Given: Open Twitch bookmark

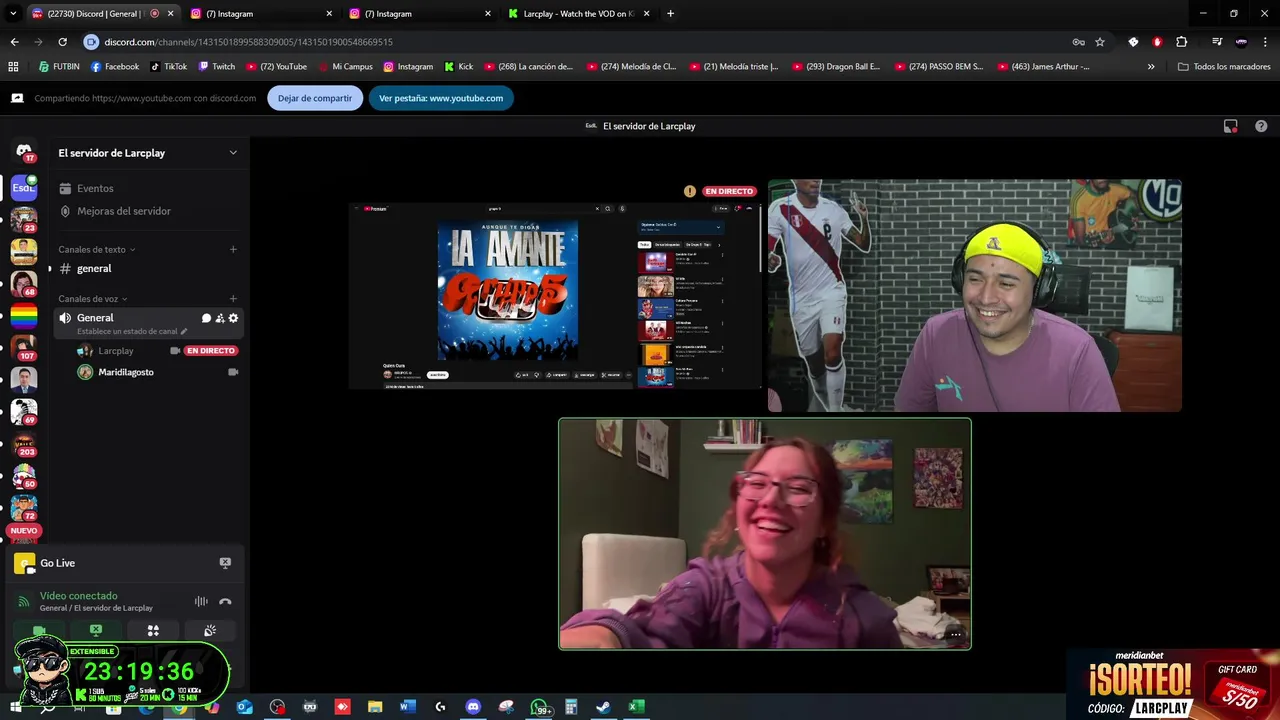Looking at the screenshot, I should pyautogui.click(x=217, y=67).
